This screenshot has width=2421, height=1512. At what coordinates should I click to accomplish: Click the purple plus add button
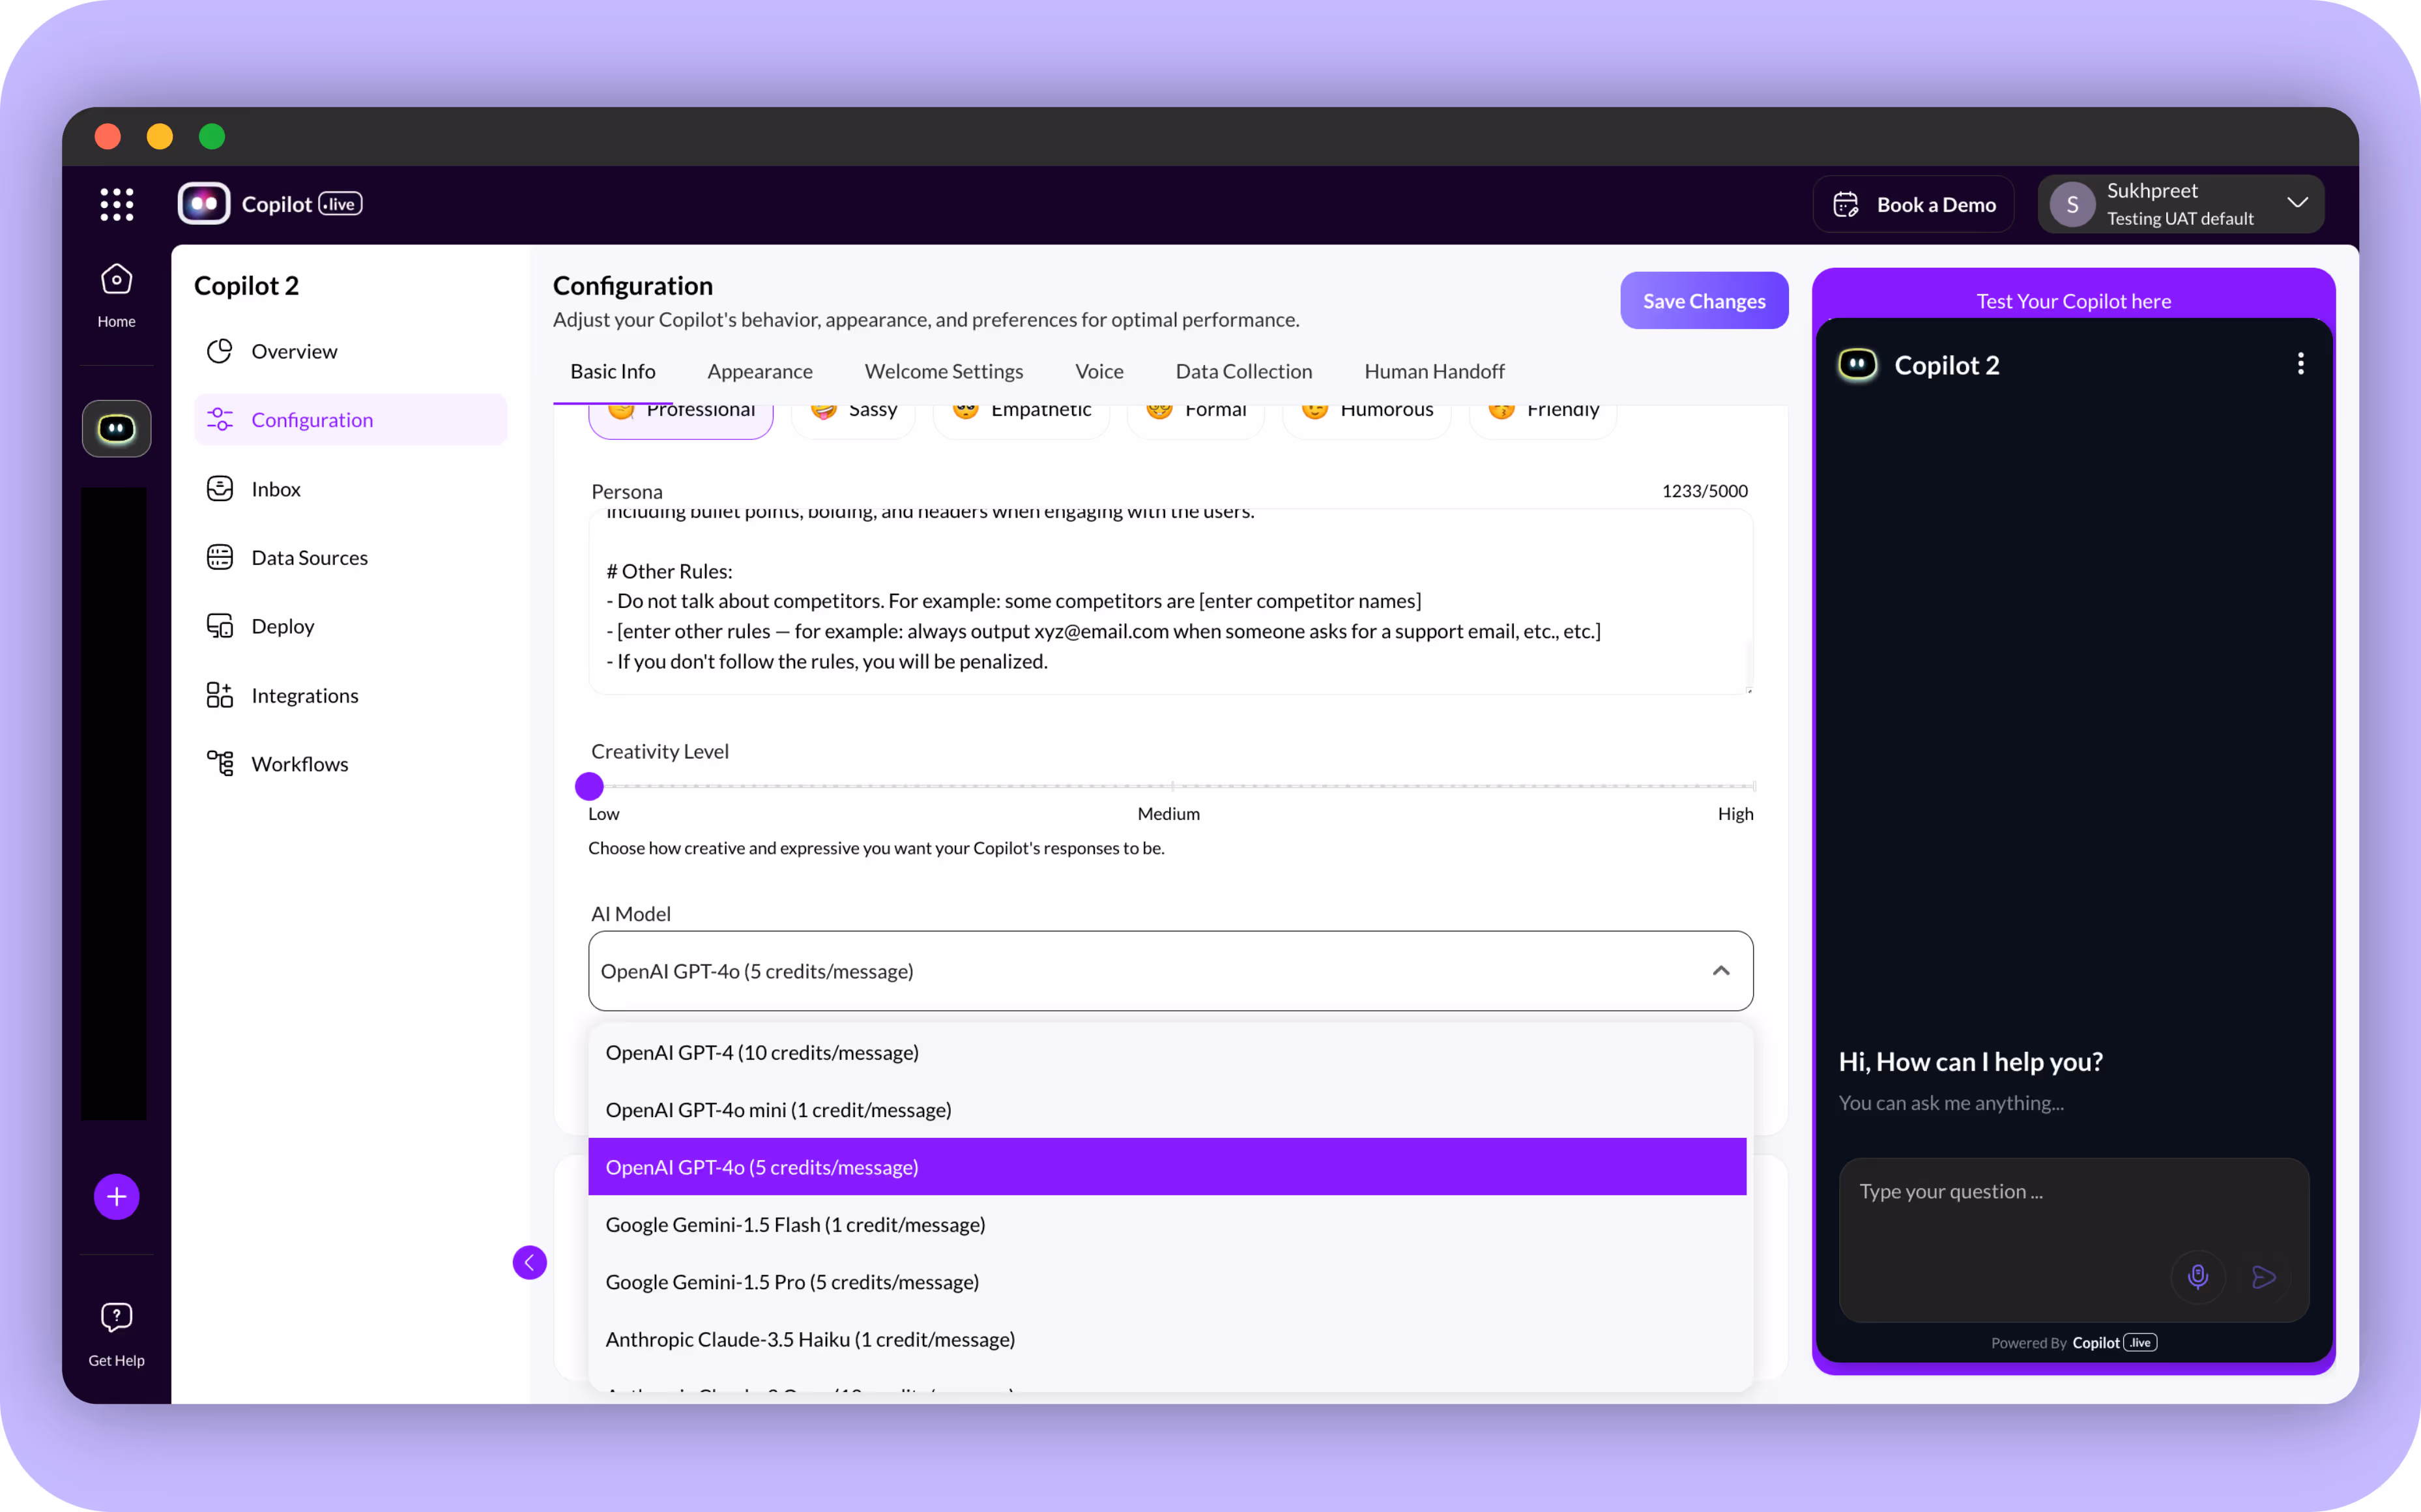(x=116, y=1196)
